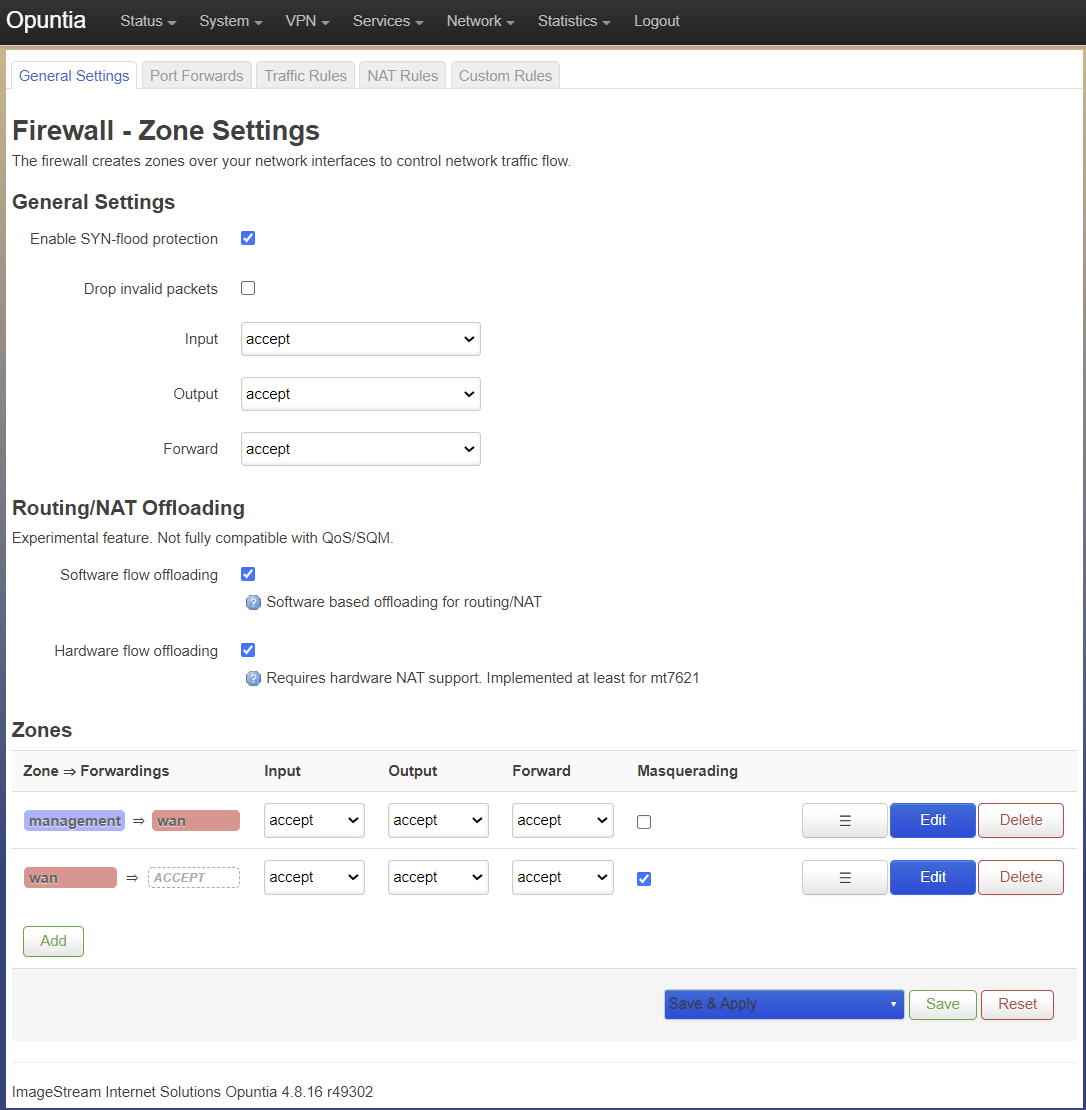Delete the management zone
The image size is (1086, 1110).
(x=1020, y=820)
